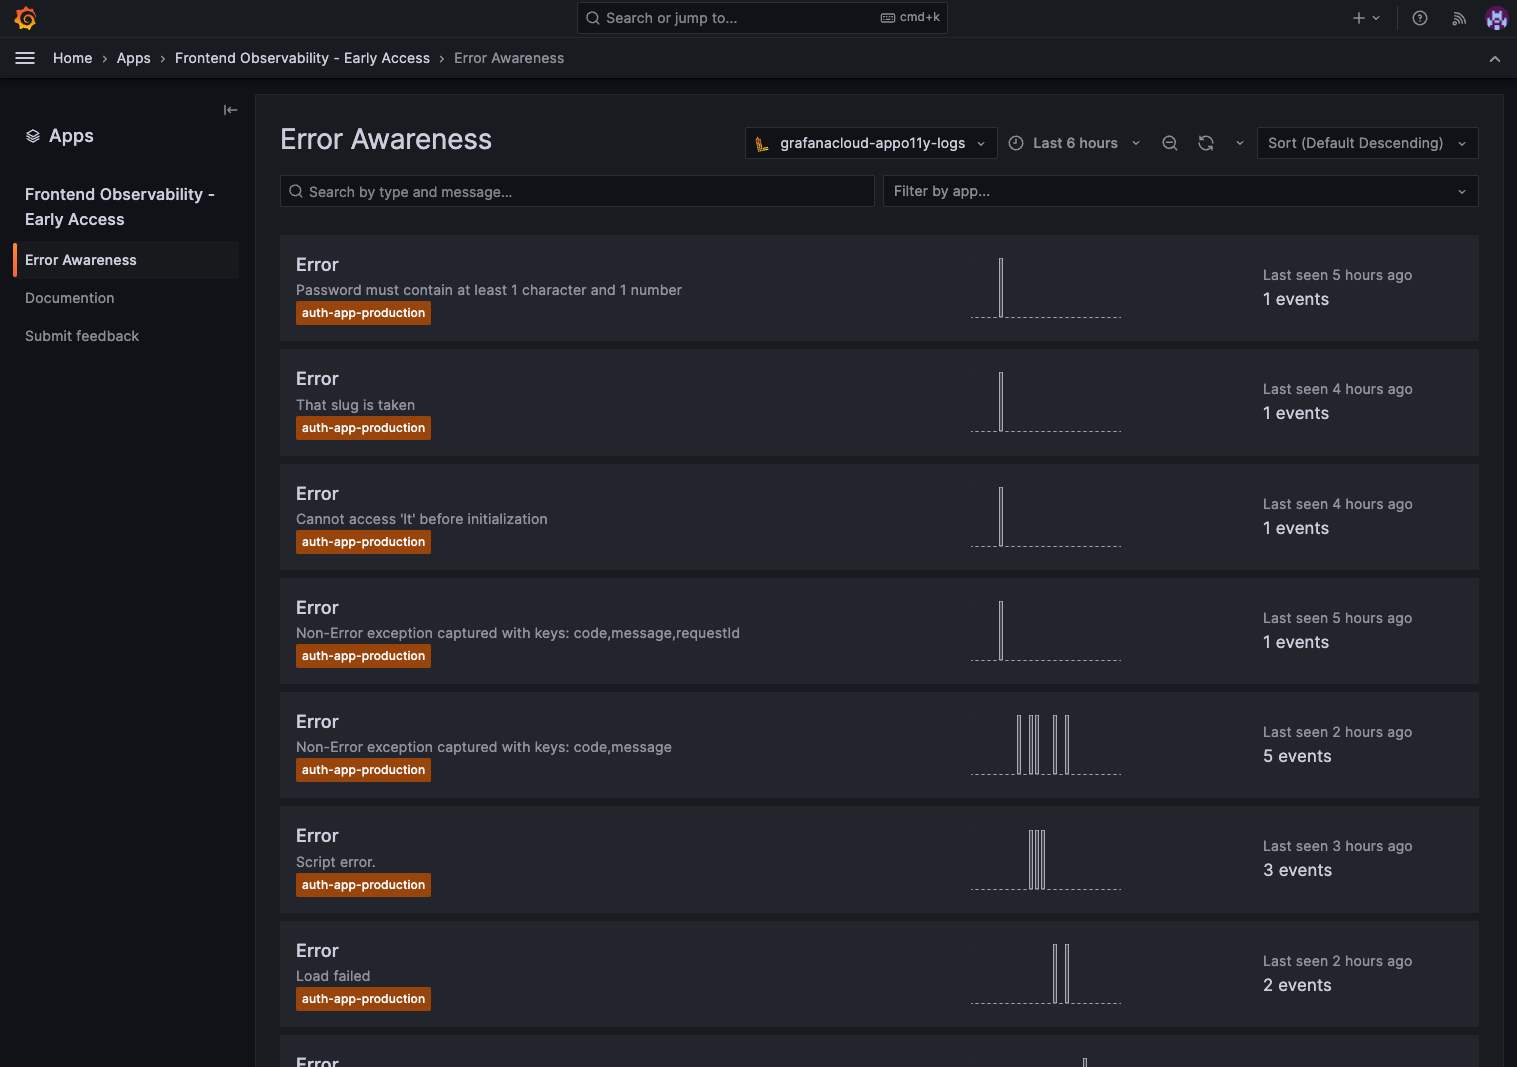This screenshot has width=1517, height=1067.
Task: Click sparkline chart of 5 events row
Action: (1046, 745)
